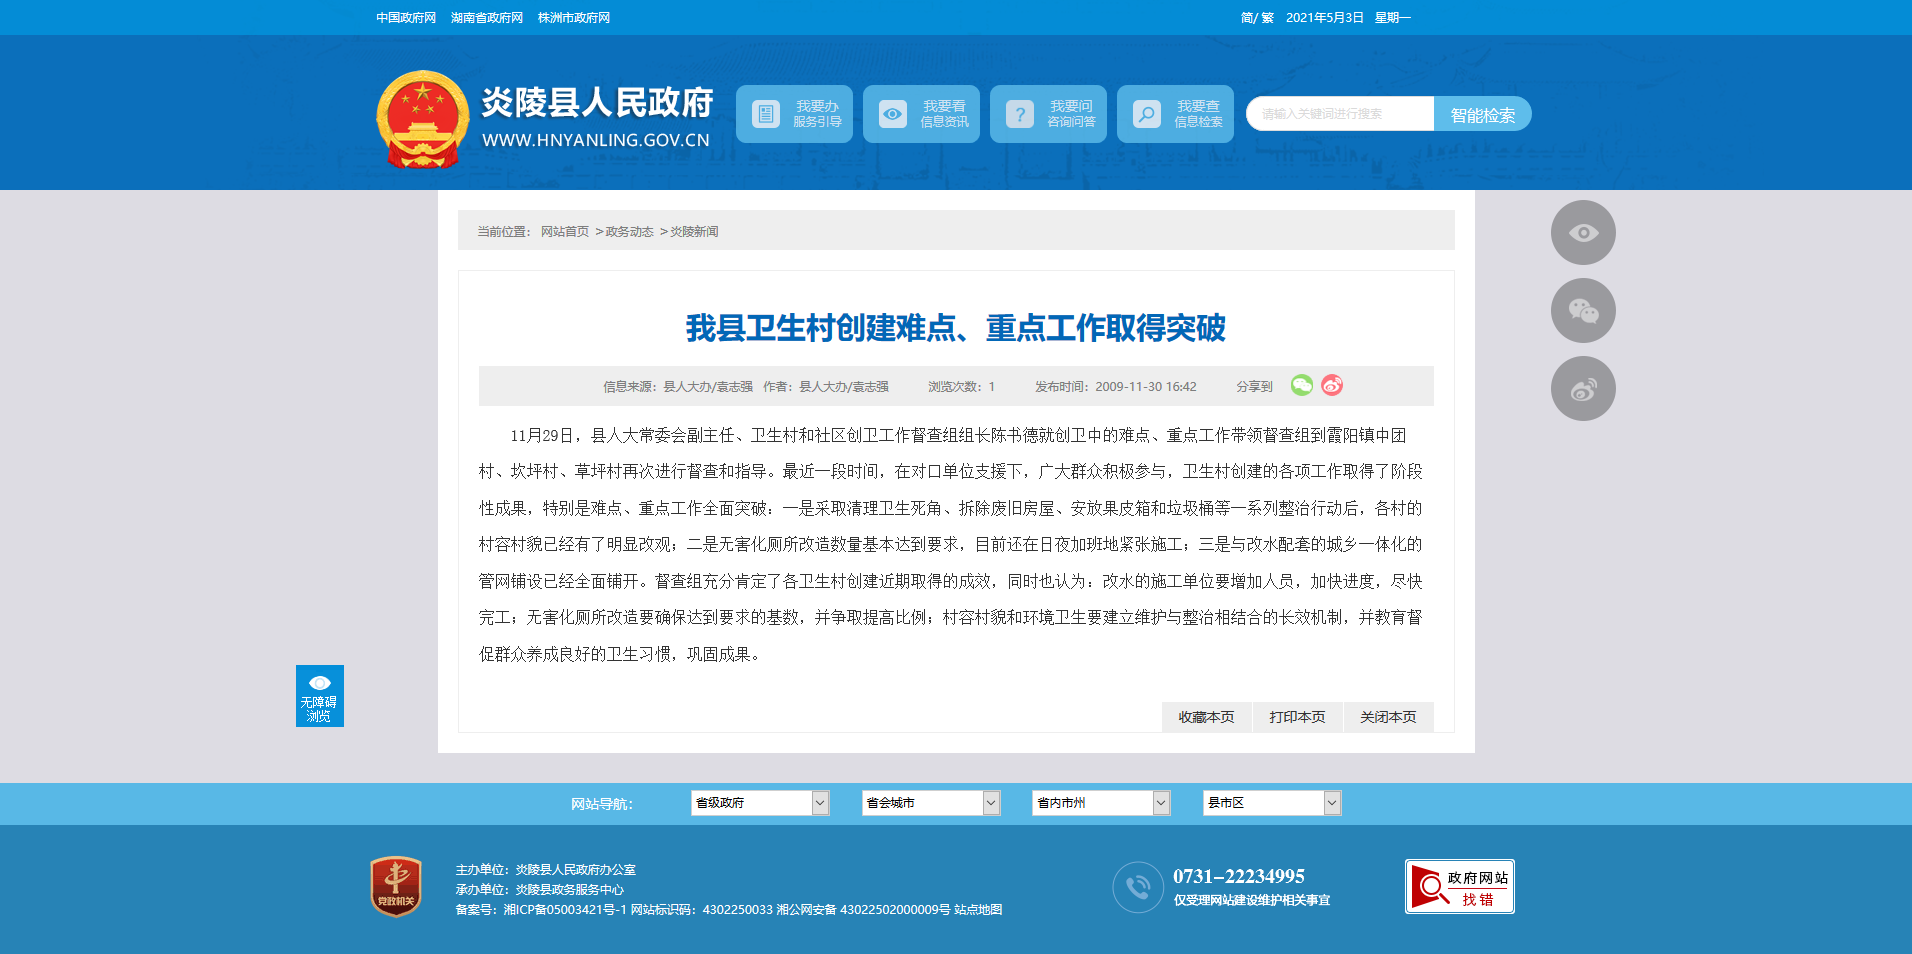The image size is (1912, 954).
Task: Toggle 无障碍浏览 accessibility mode
Action: 319,696
